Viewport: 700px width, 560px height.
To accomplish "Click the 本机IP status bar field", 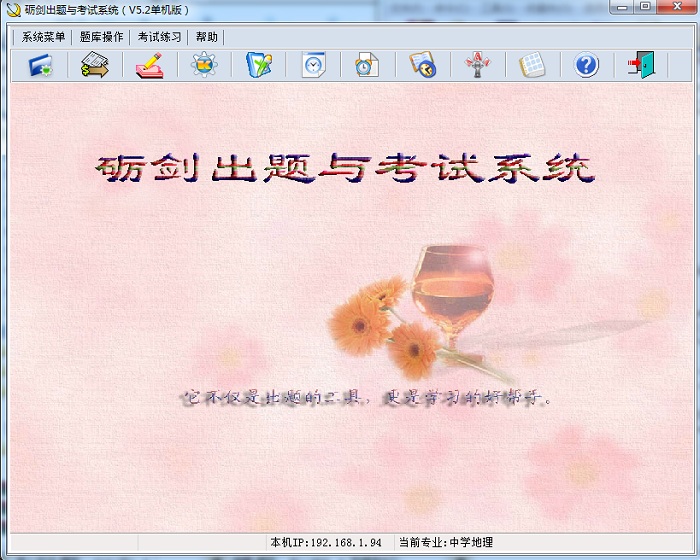I will point(325,542).
